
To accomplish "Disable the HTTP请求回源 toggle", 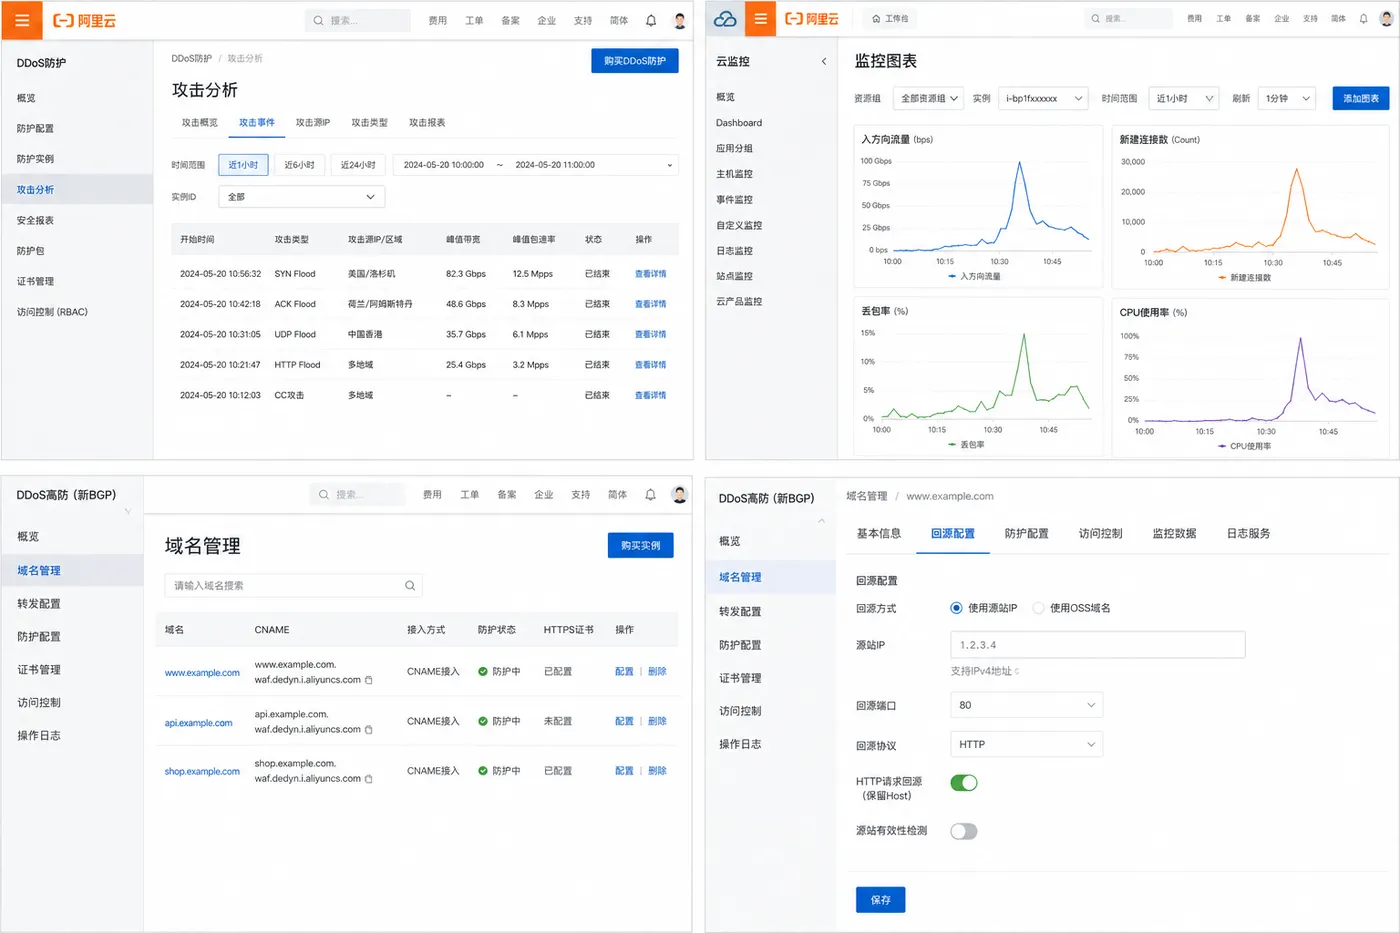I will coord(964,783).
